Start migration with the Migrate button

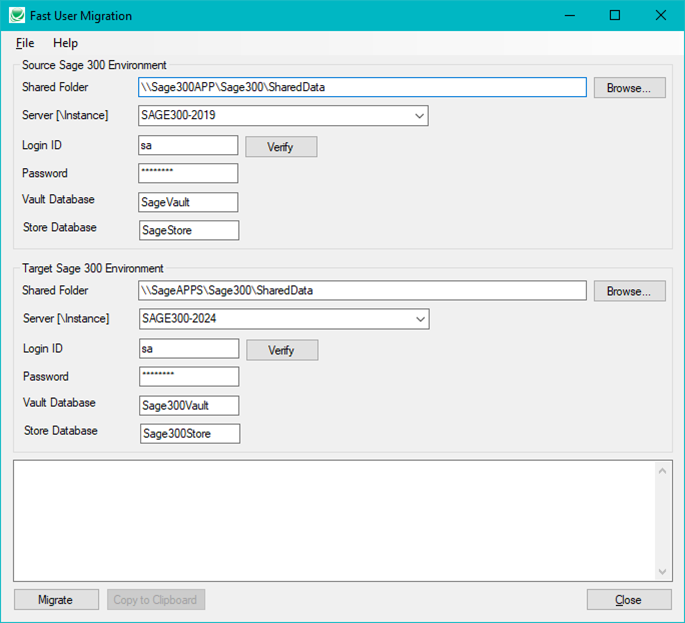pos(56,600)
